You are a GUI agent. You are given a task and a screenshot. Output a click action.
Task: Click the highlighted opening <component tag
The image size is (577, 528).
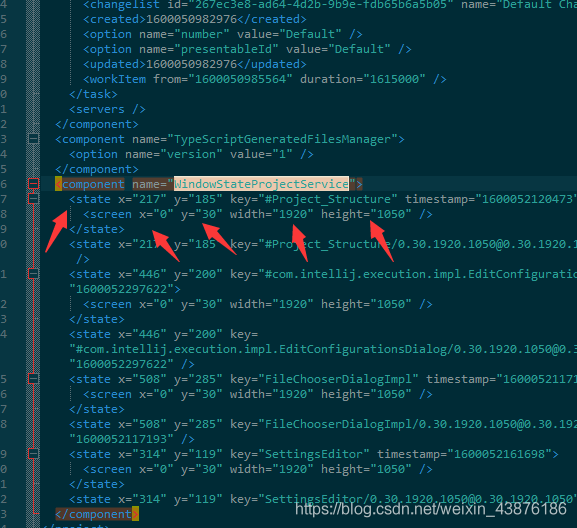click(90, 184)
